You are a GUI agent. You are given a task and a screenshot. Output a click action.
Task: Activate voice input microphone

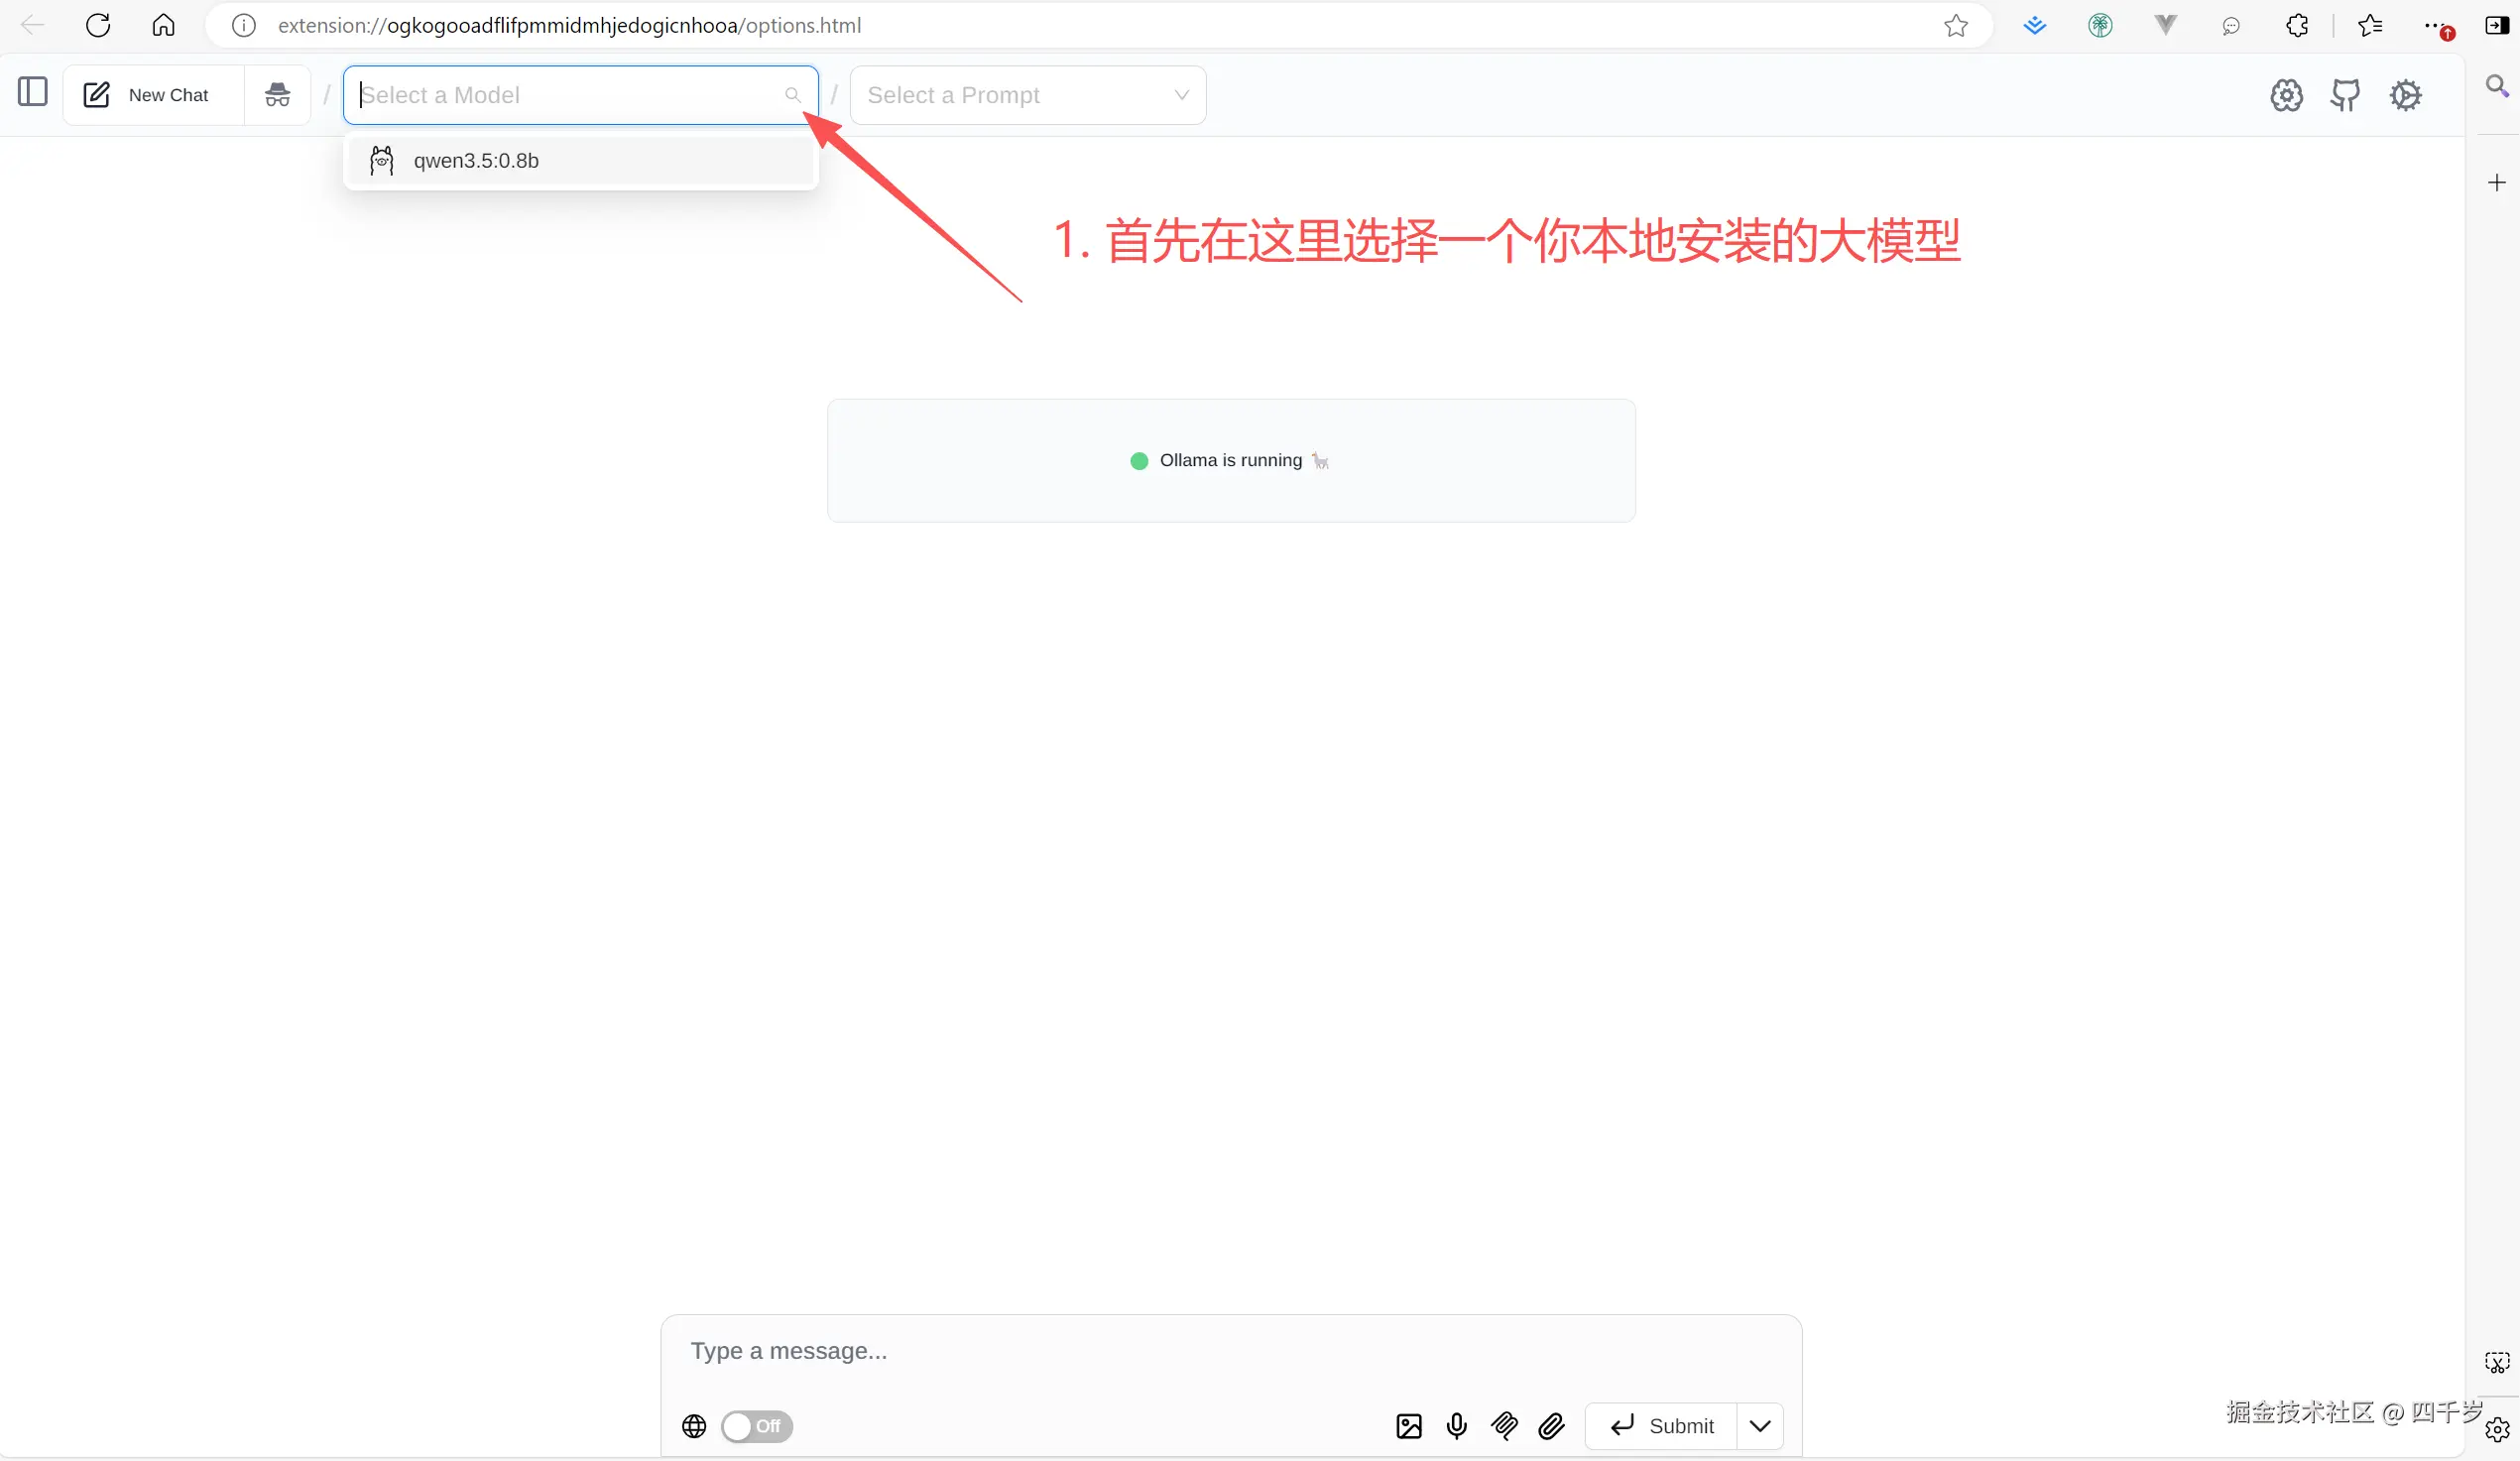(x=1456, y=1426)
